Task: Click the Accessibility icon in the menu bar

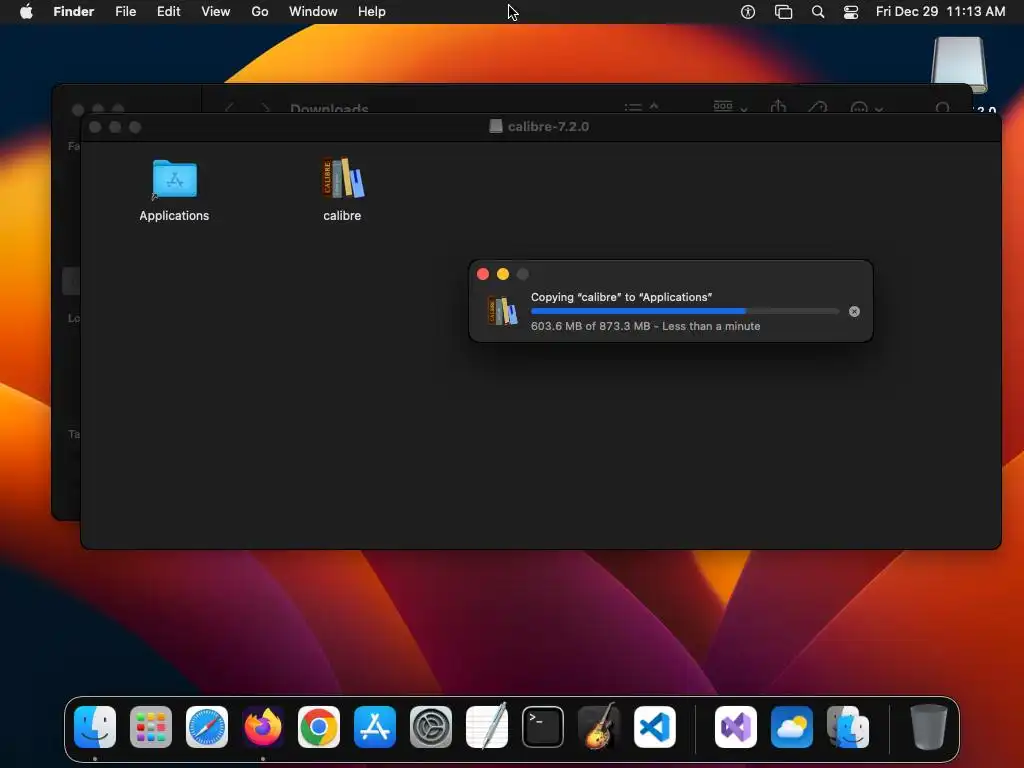Action: coord(748,12)
